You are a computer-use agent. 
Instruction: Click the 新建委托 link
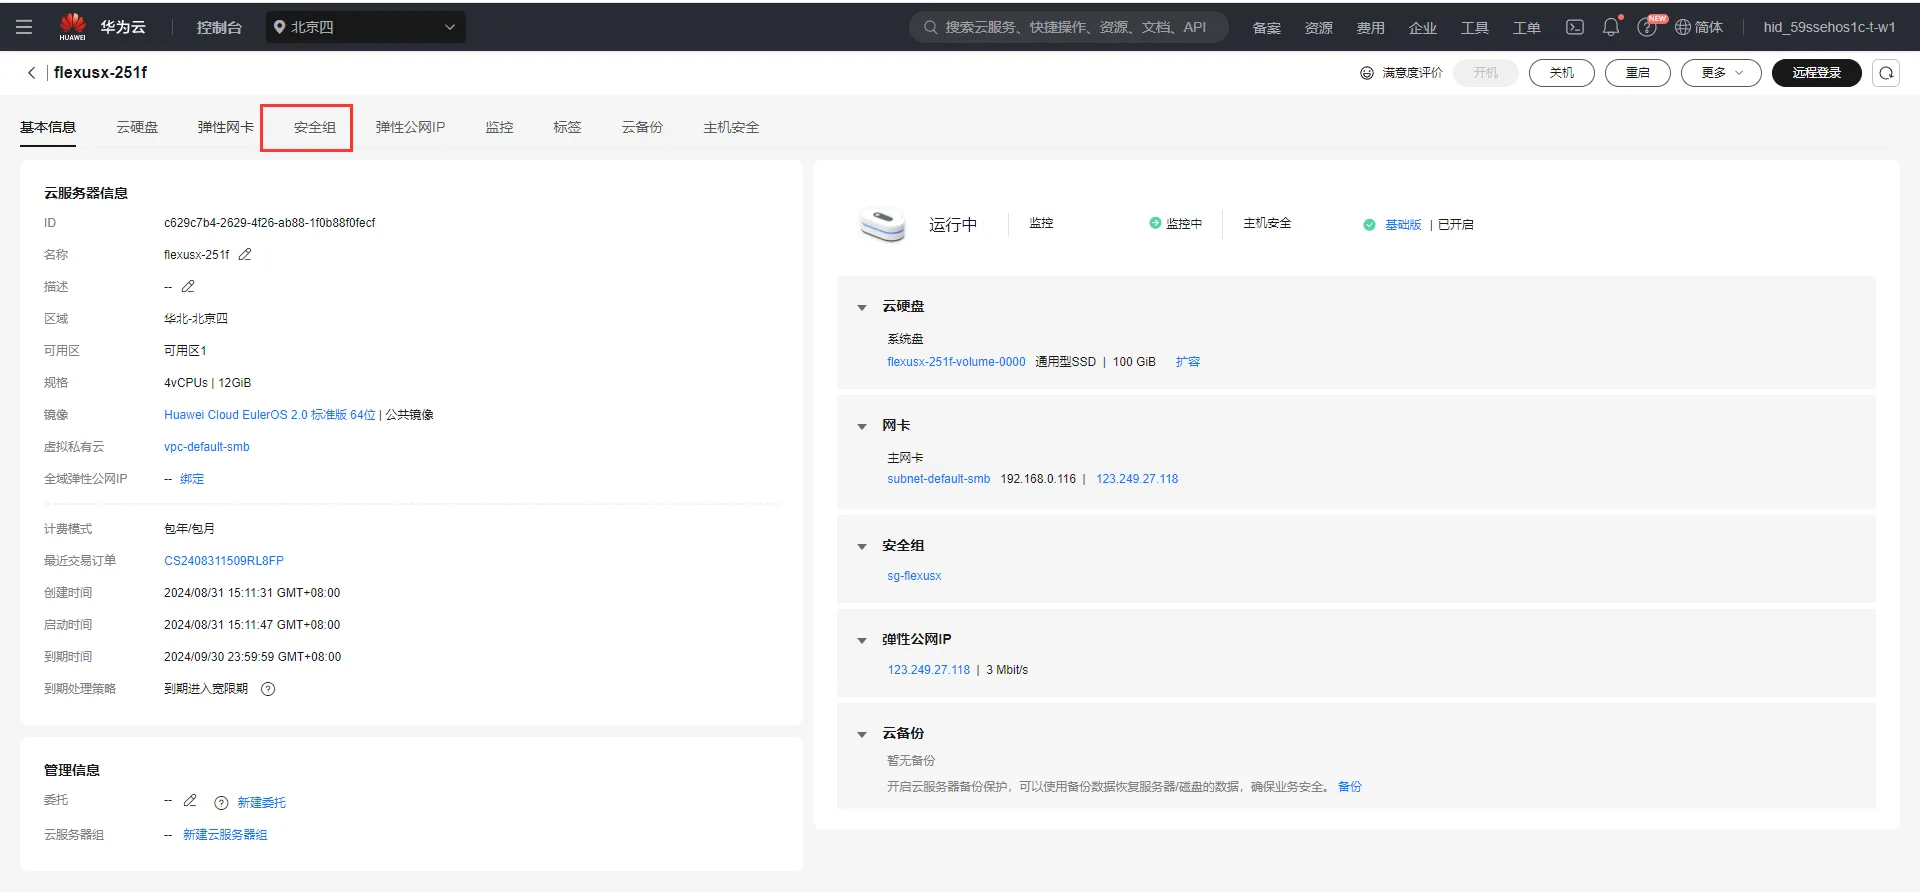tap(261, 802)
